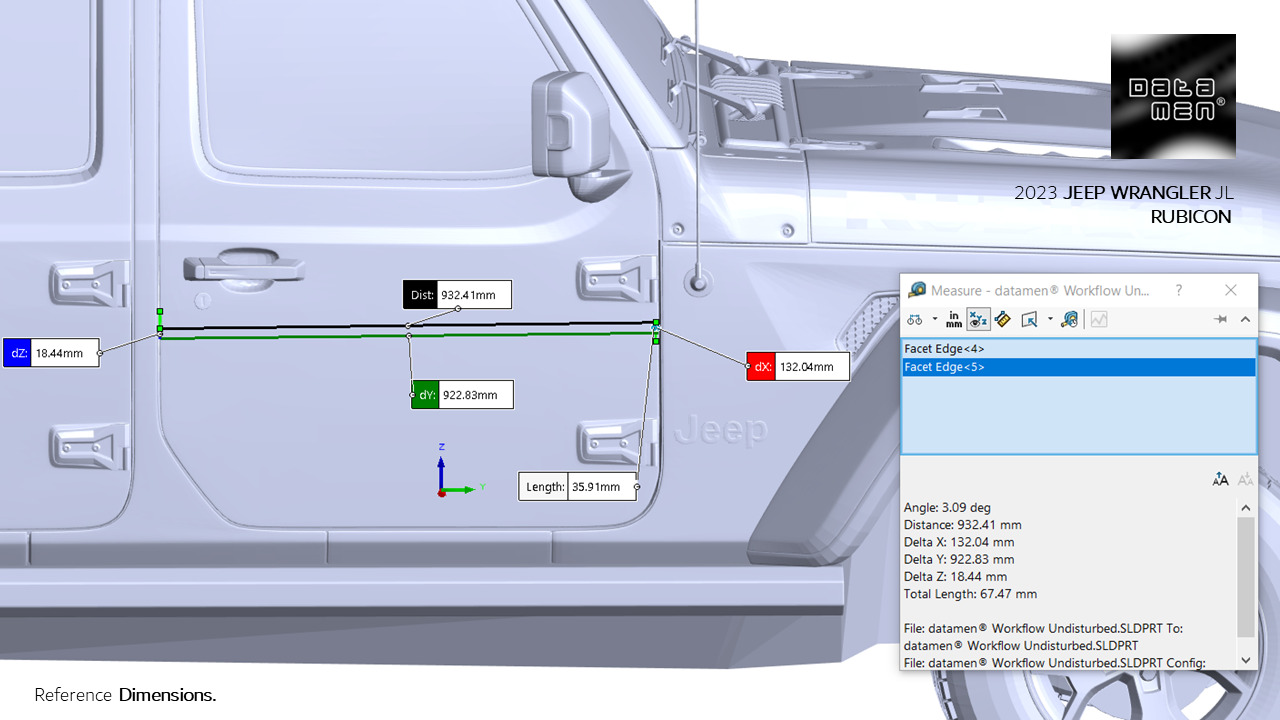Click the 'Delta Y: 922.83 mm' result line

[x=959, y=559]
